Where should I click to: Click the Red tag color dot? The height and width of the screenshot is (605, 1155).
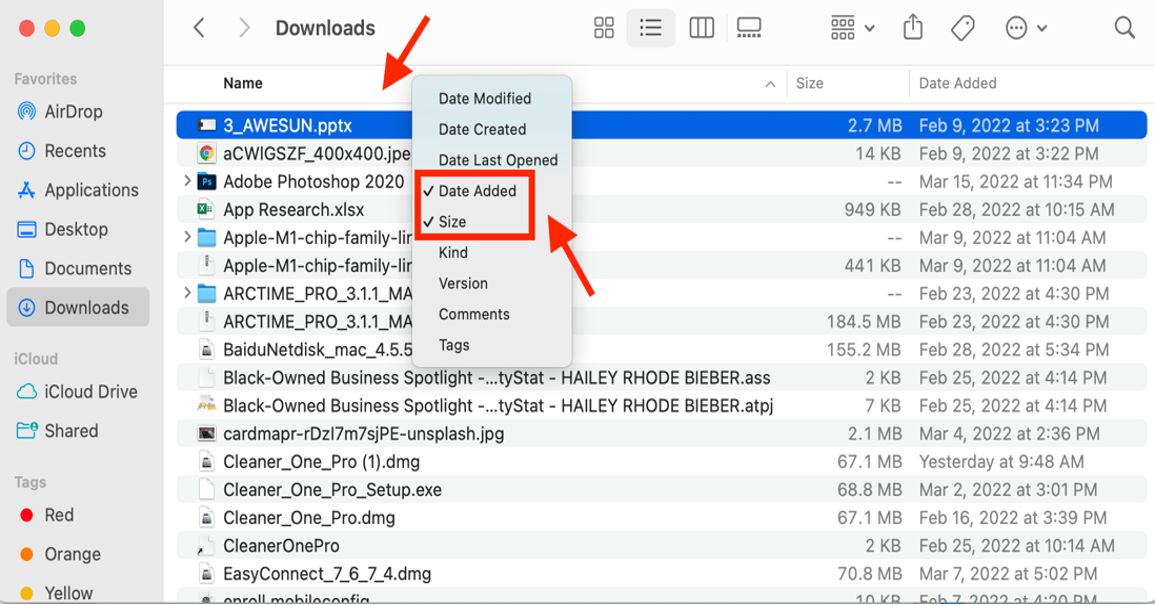pos(27,515)
